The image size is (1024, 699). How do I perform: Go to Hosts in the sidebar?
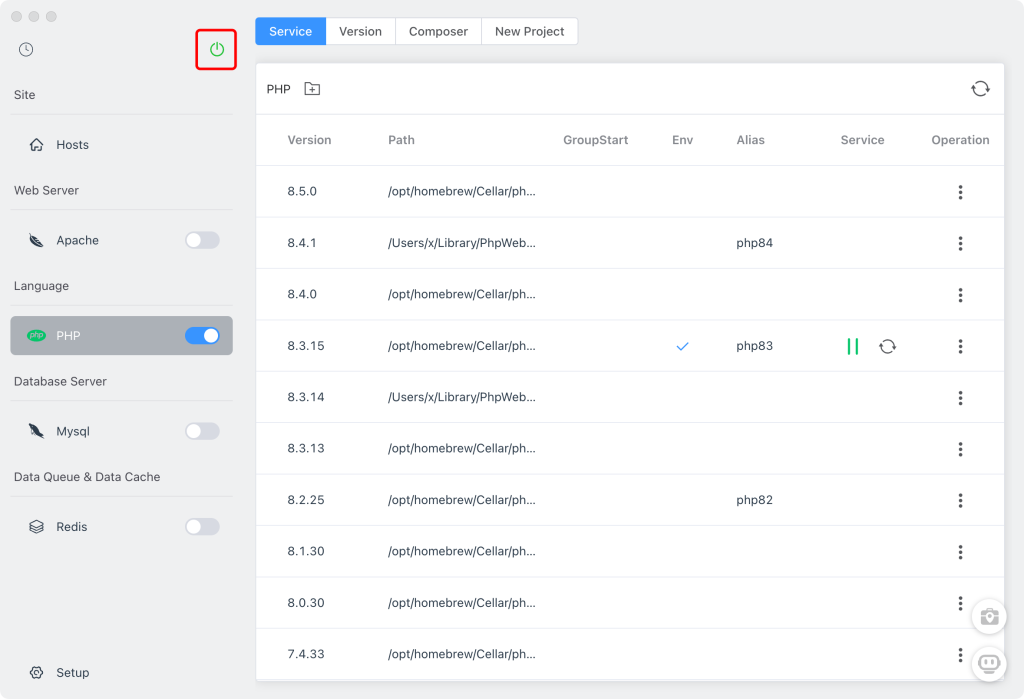click(x=72, y=145)
